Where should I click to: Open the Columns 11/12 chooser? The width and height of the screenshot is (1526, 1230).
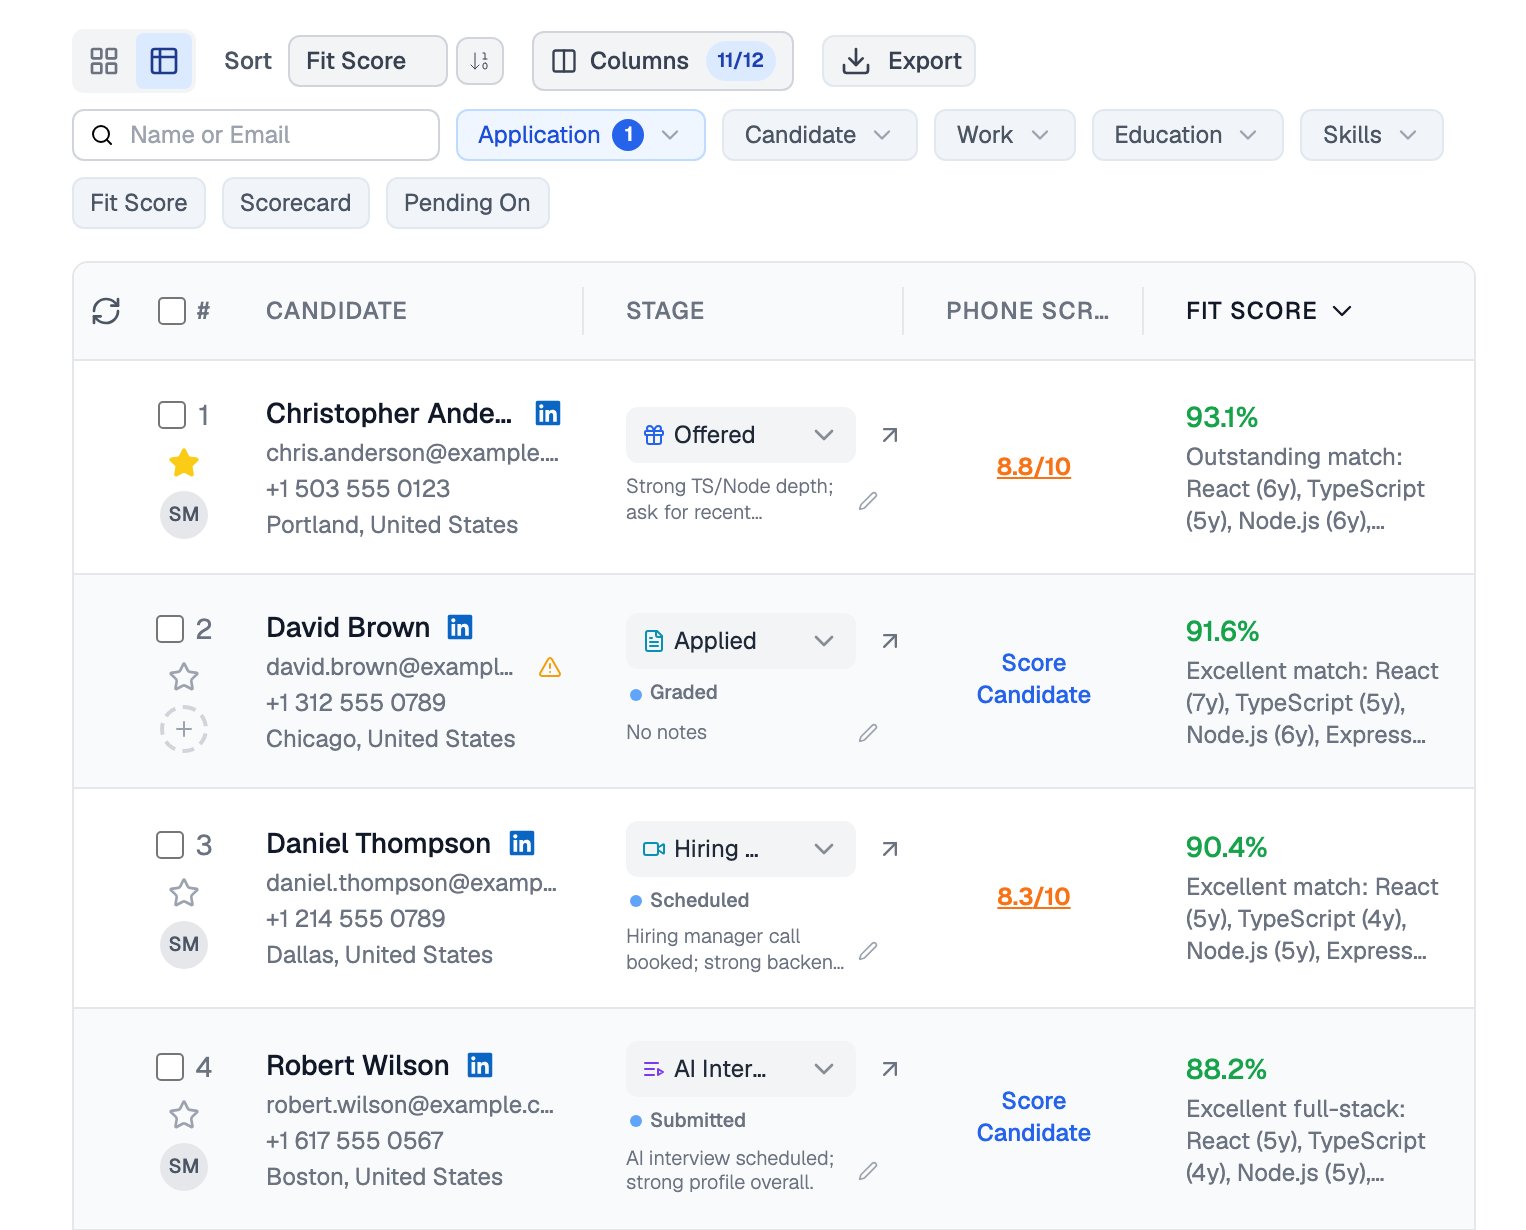point(663,61)
